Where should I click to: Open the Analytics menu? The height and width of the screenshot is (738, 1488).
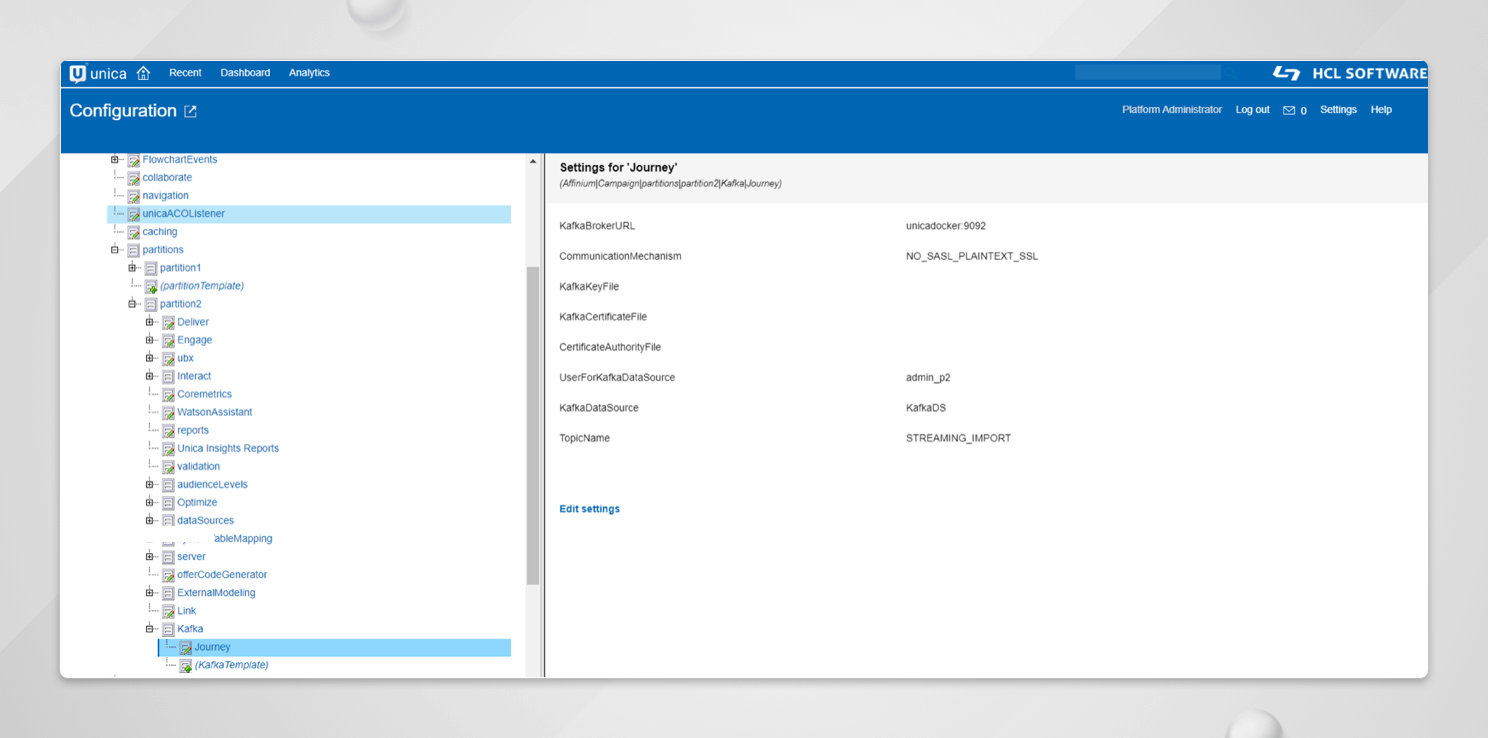(309, 73)
